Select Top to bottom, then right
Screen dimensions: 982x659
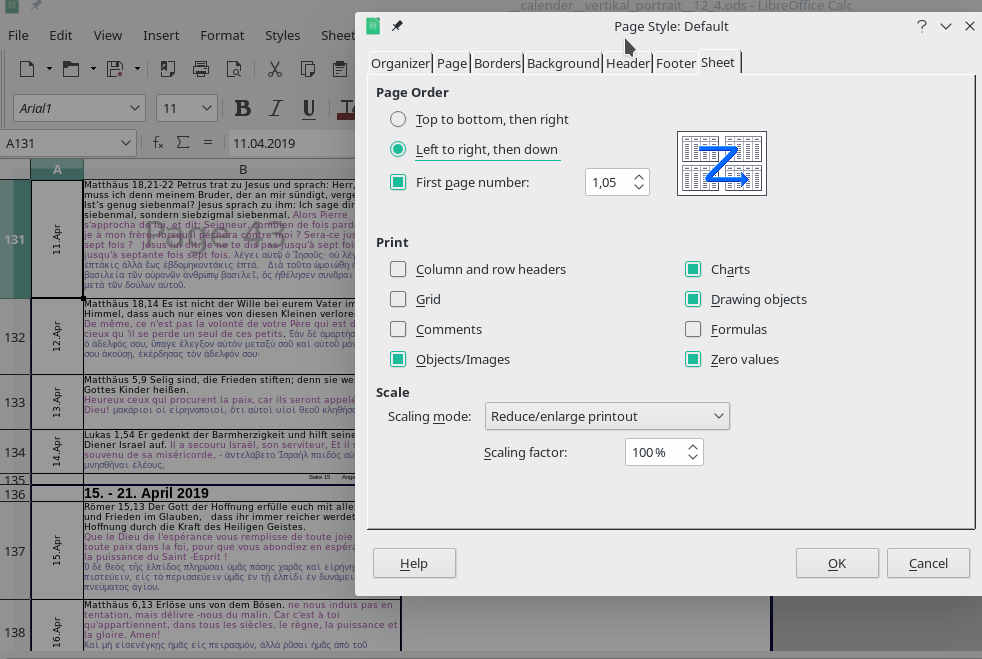point(398,119)
